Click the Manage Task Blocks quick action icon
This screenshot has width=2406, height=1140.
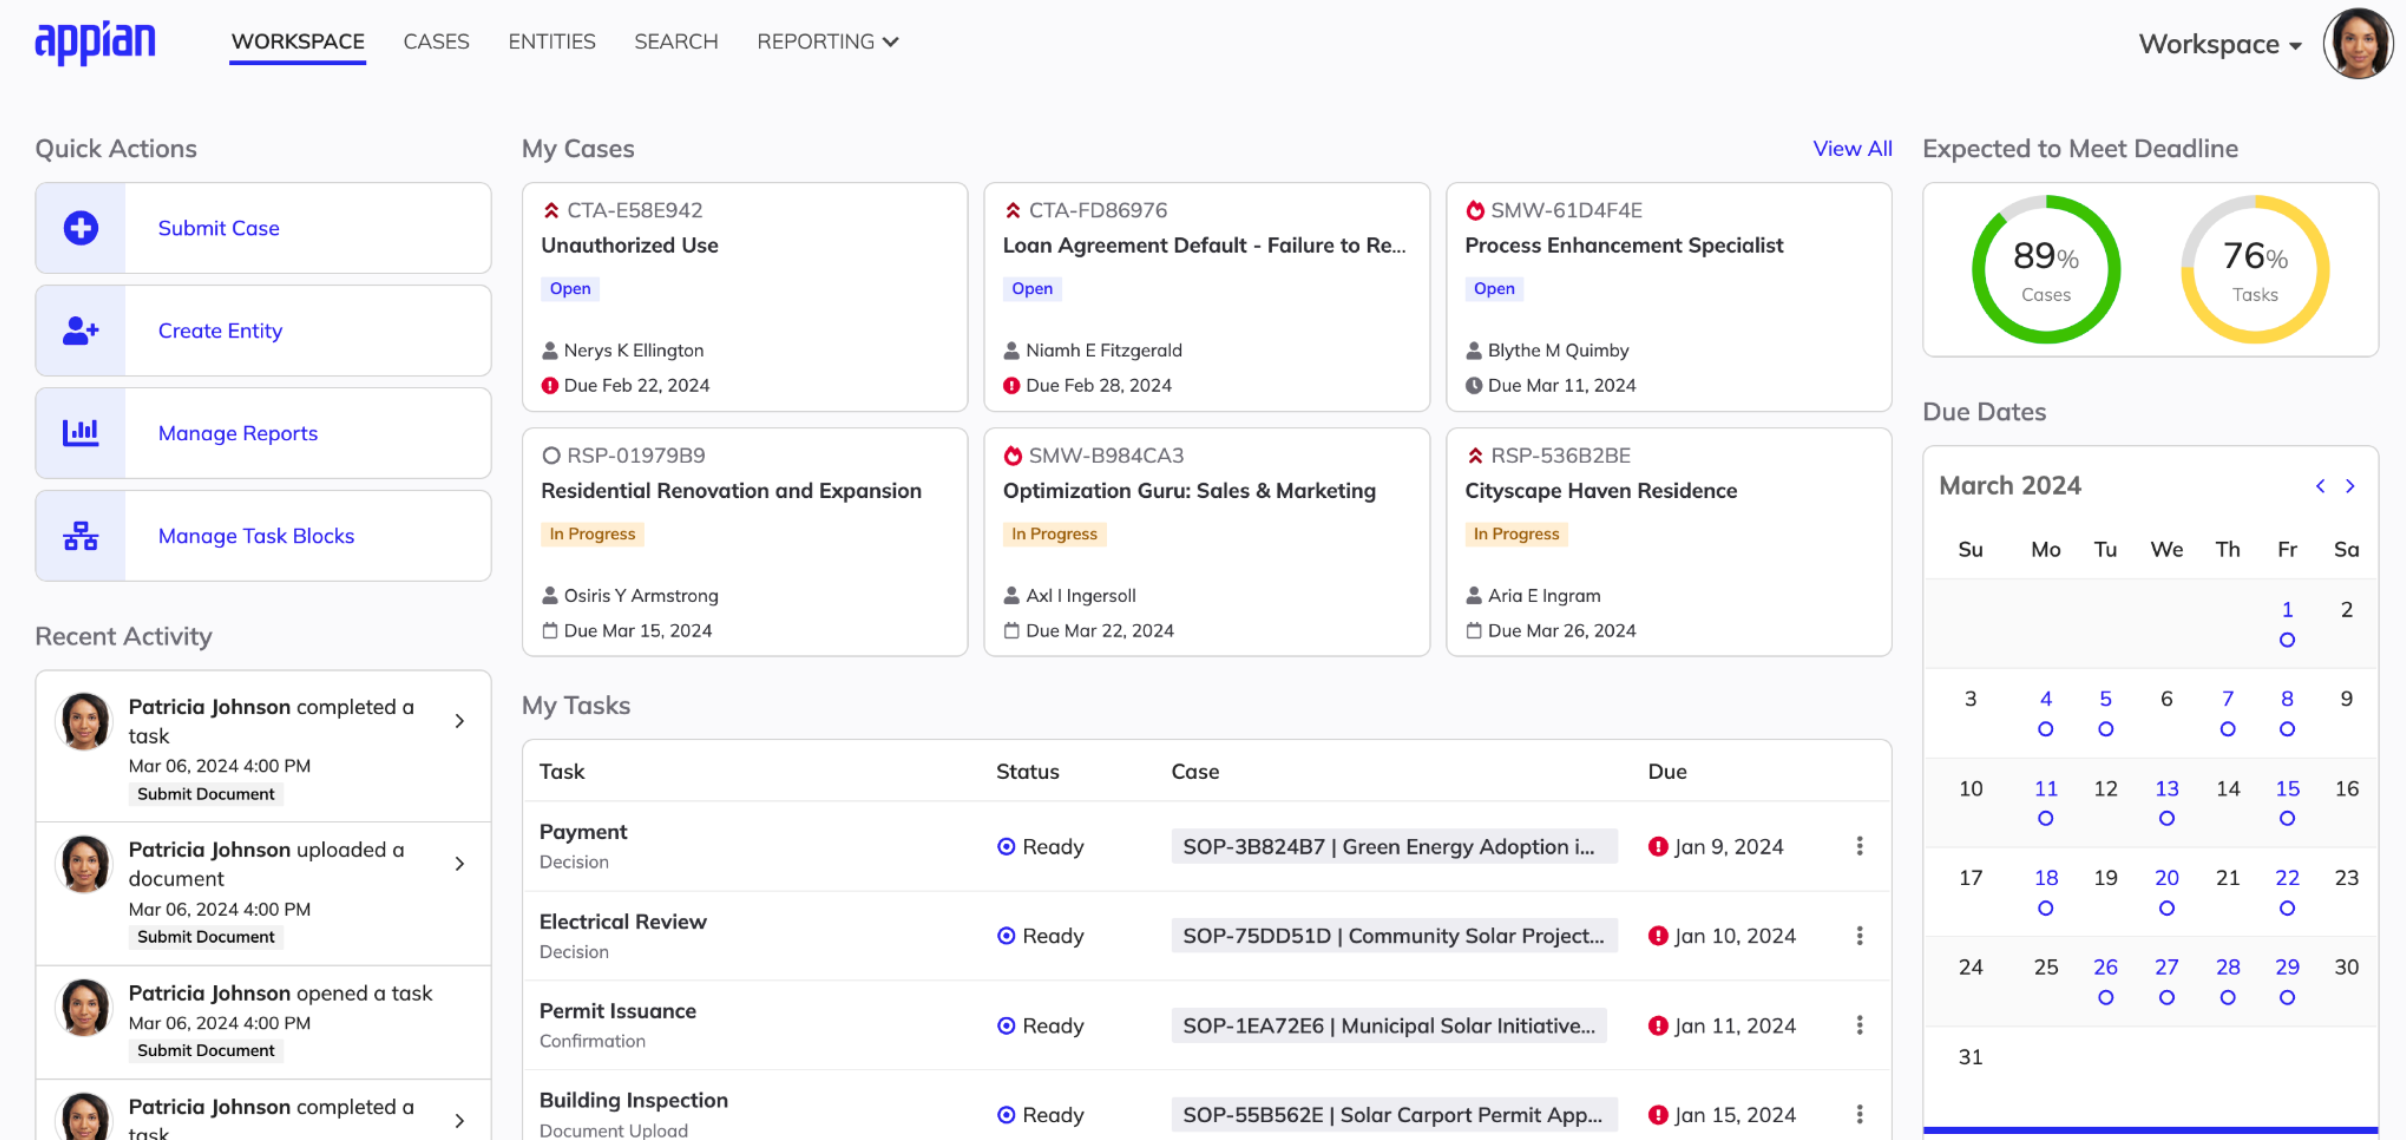[81, 535]
